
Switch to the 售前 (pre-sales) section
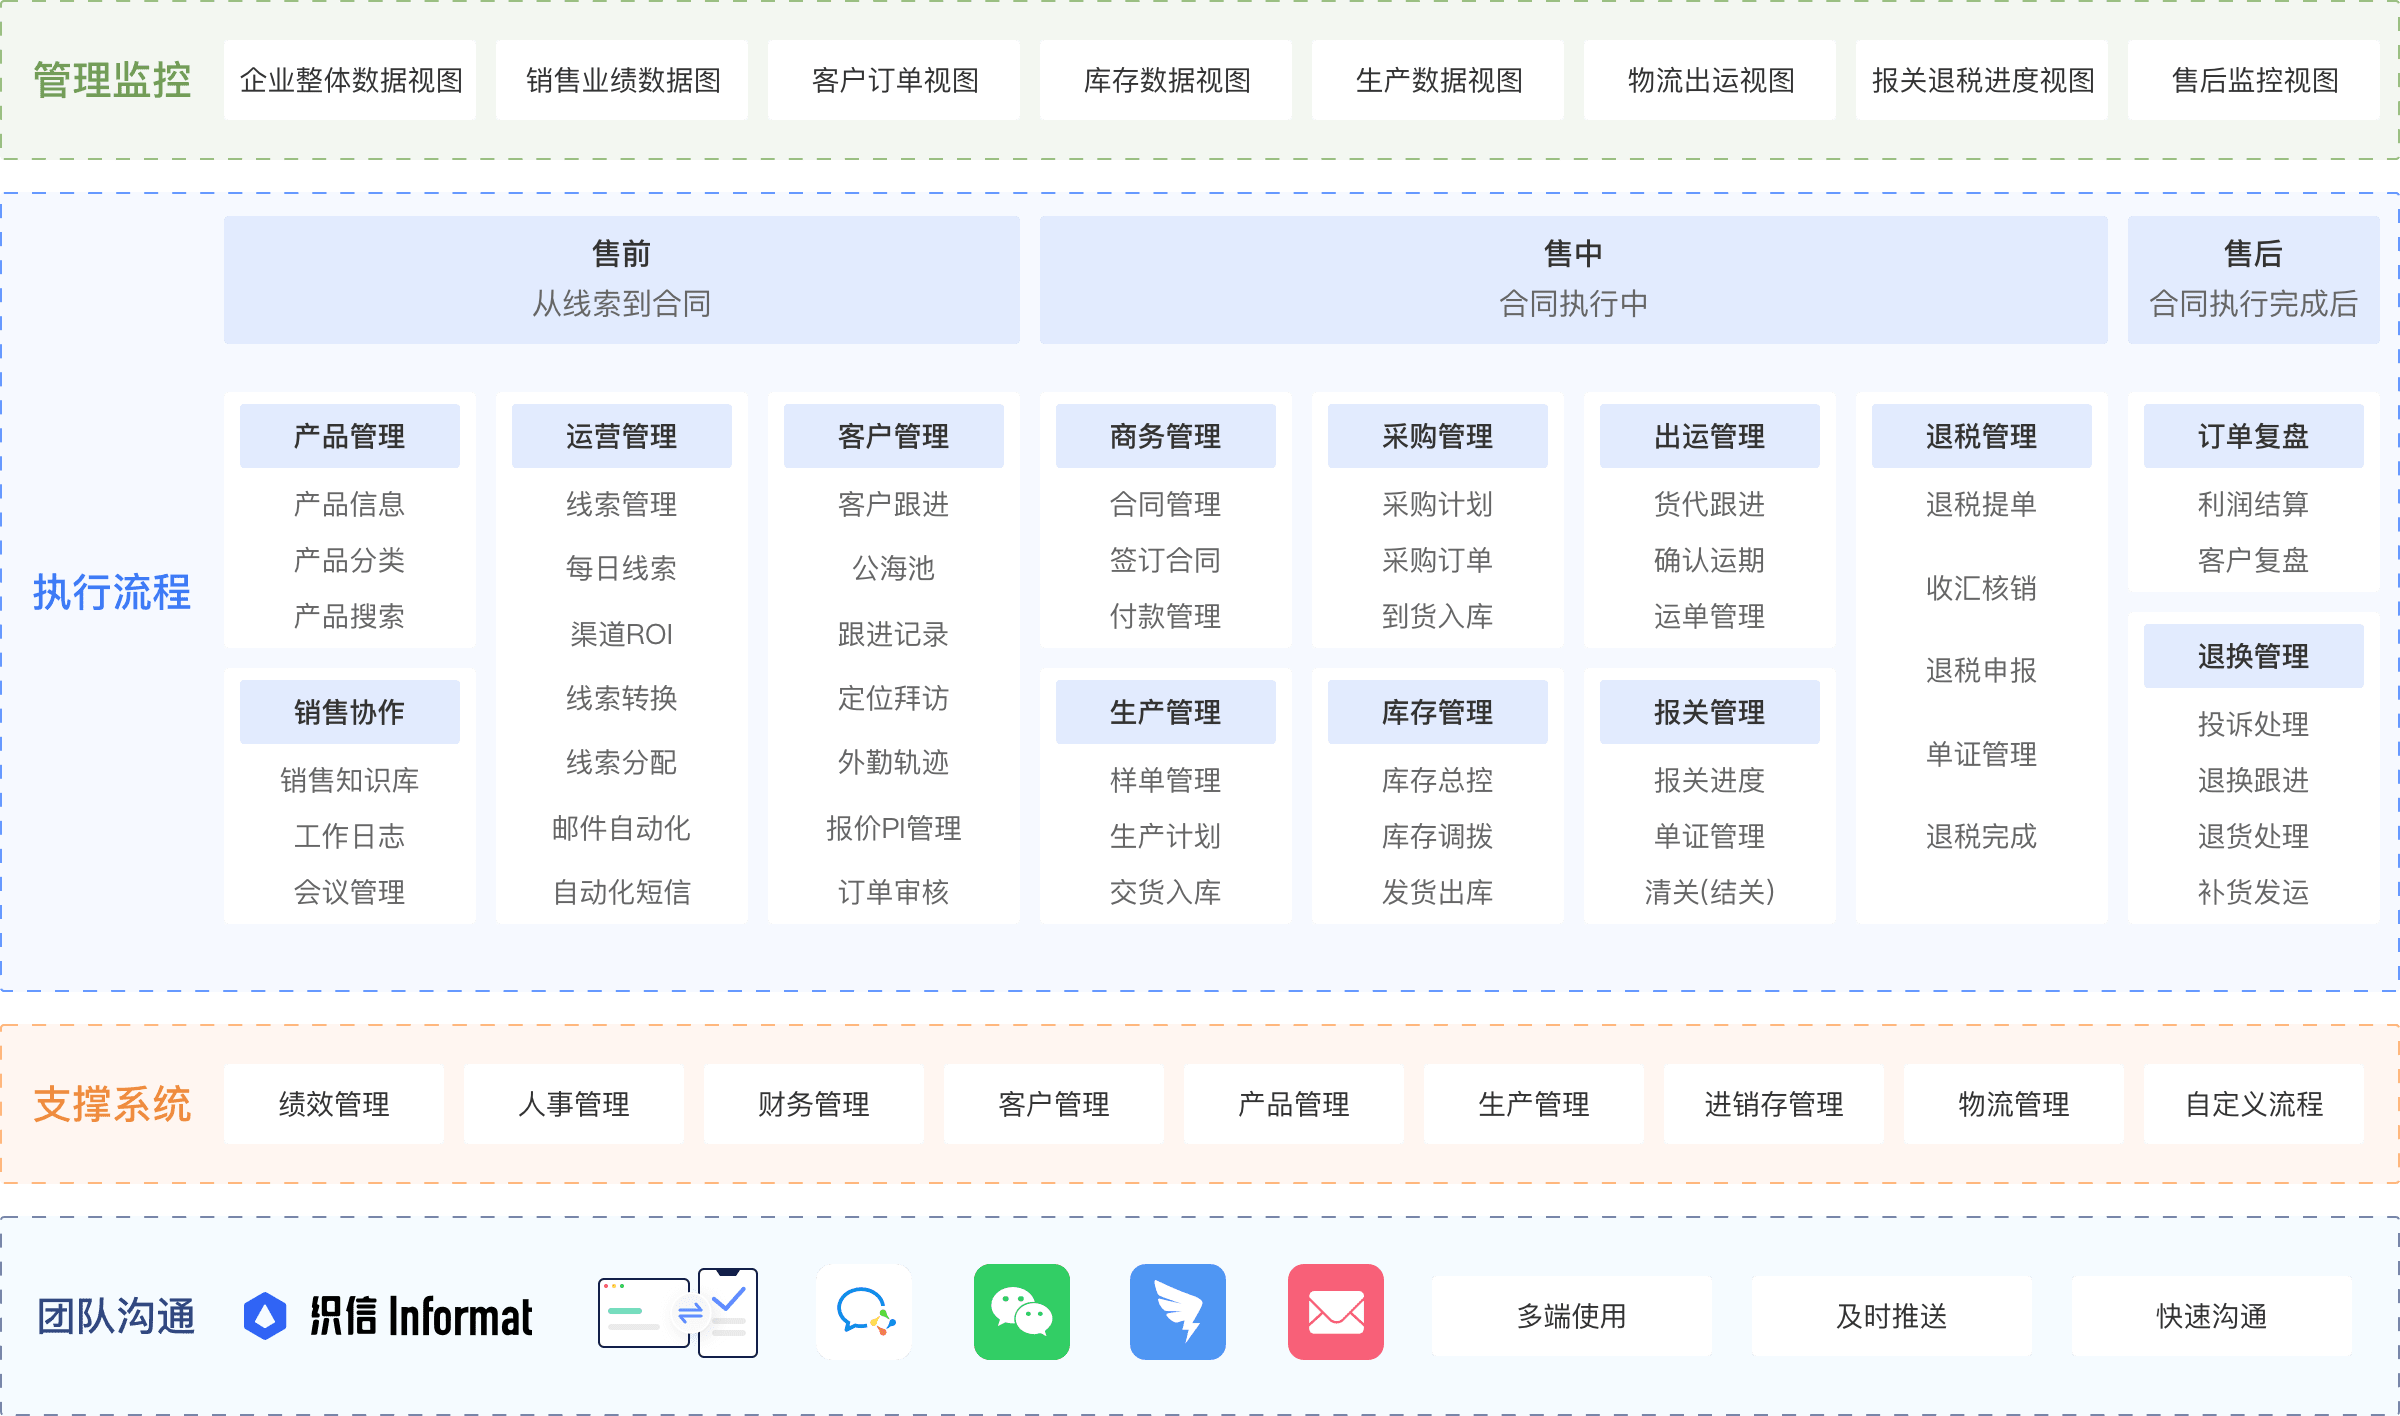tap(621, 279)
